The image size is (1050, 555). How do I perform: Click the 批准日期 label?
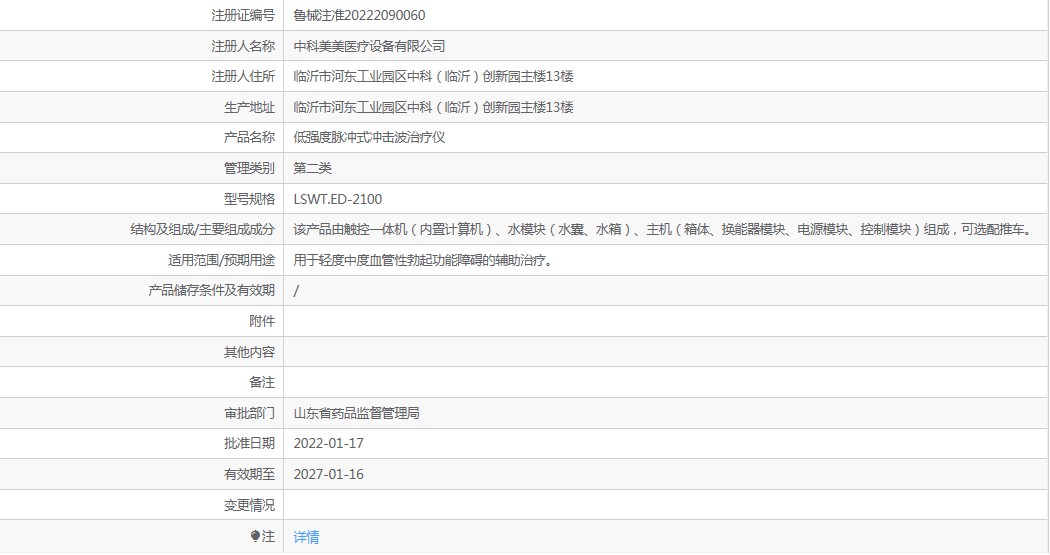click(x=249, y=443)
